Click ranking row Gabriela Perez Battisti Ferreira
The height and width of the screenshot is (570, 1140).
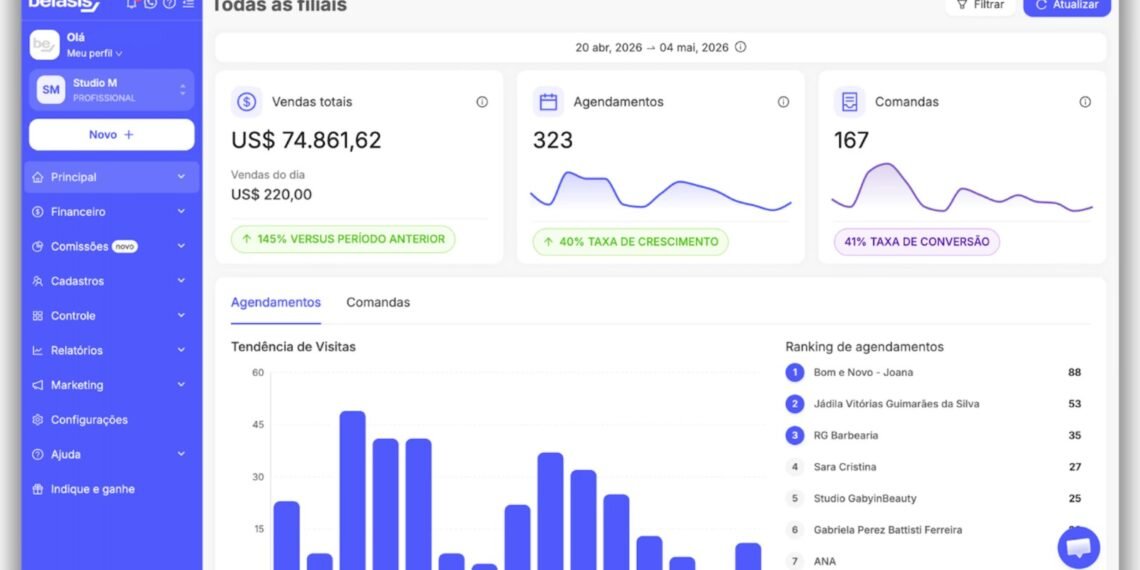[934, 530]
